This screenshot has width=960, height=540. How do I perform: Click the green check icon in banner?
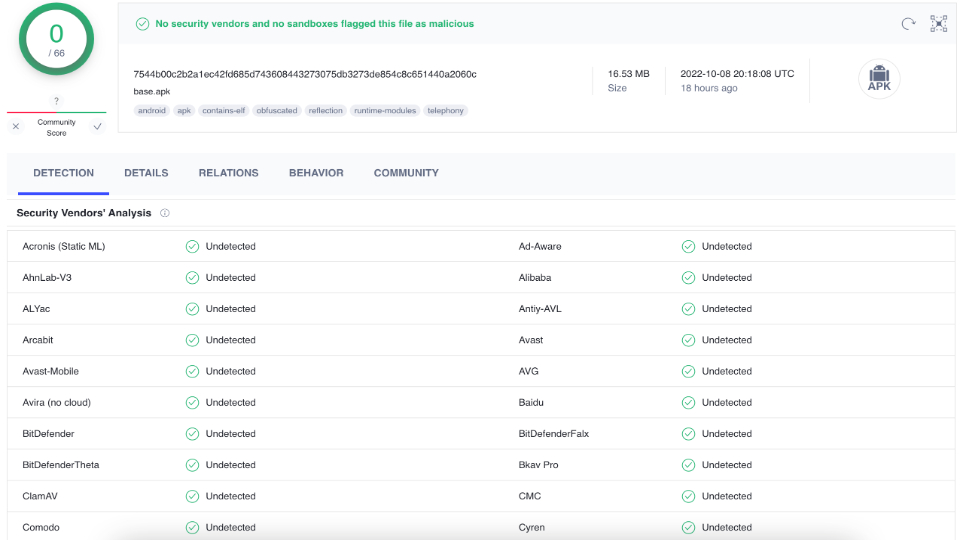(142, 24)
